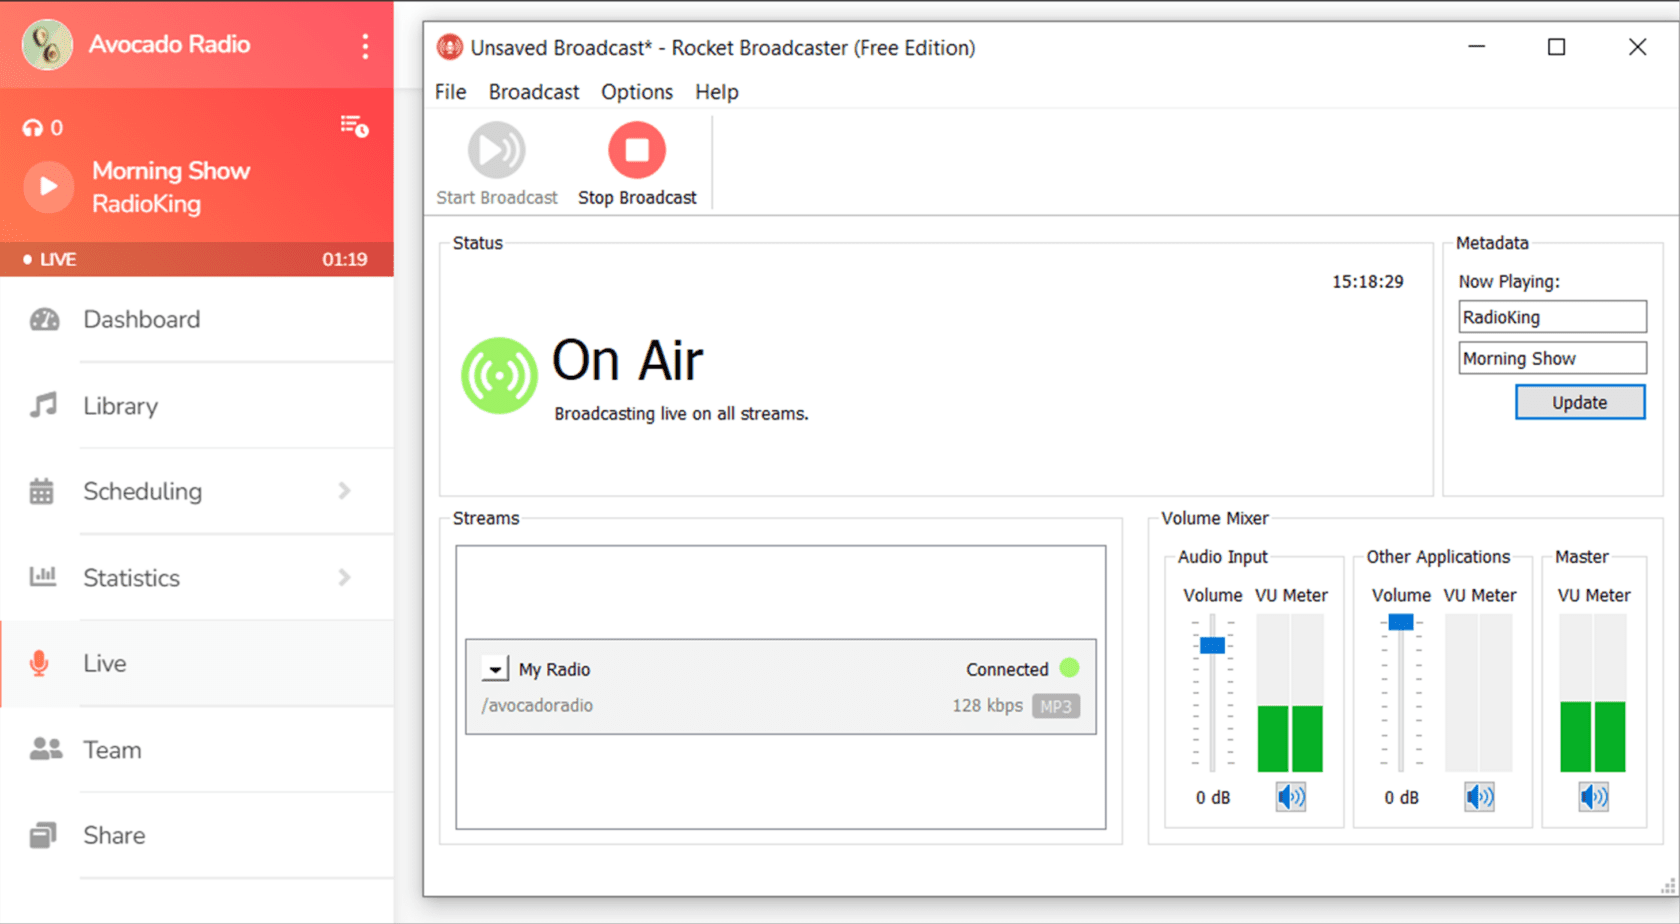This screenshot has width=1680, height=924.
Task: Mute the Audio Input channel speaker
Action: click(1290, 797)
